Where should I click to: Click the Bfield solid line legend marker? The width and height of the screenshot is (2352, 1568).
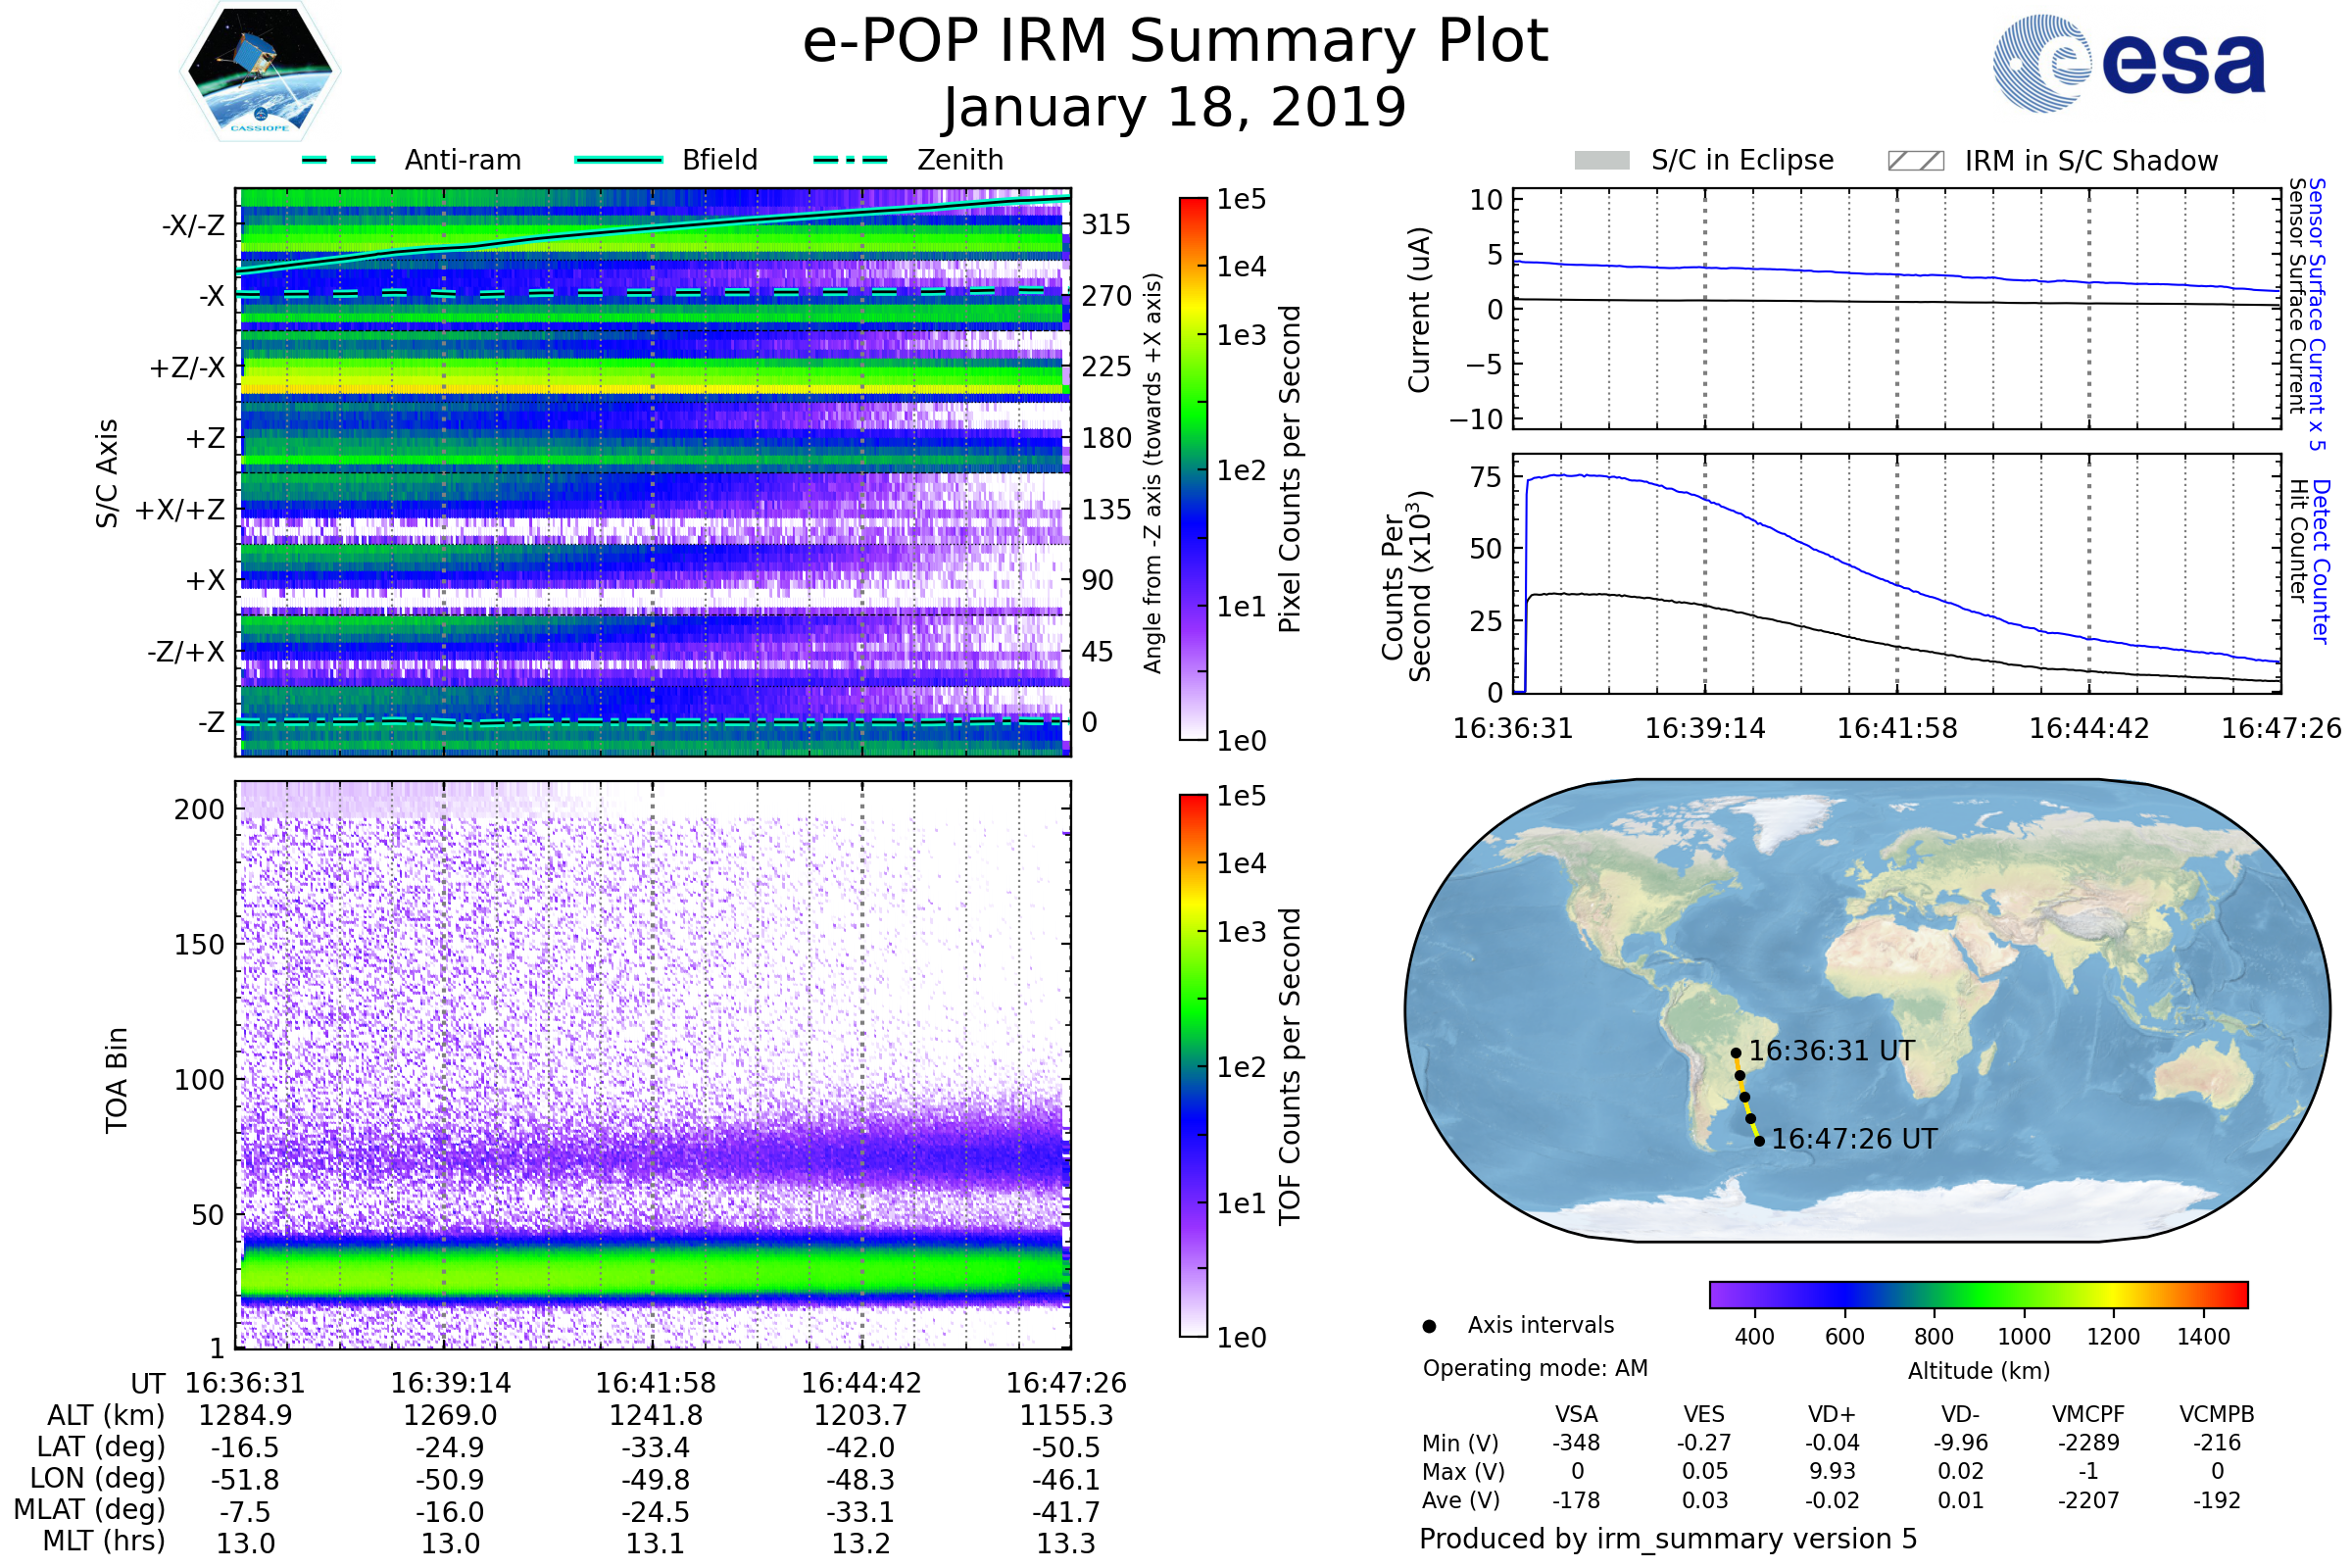[618, 160]
